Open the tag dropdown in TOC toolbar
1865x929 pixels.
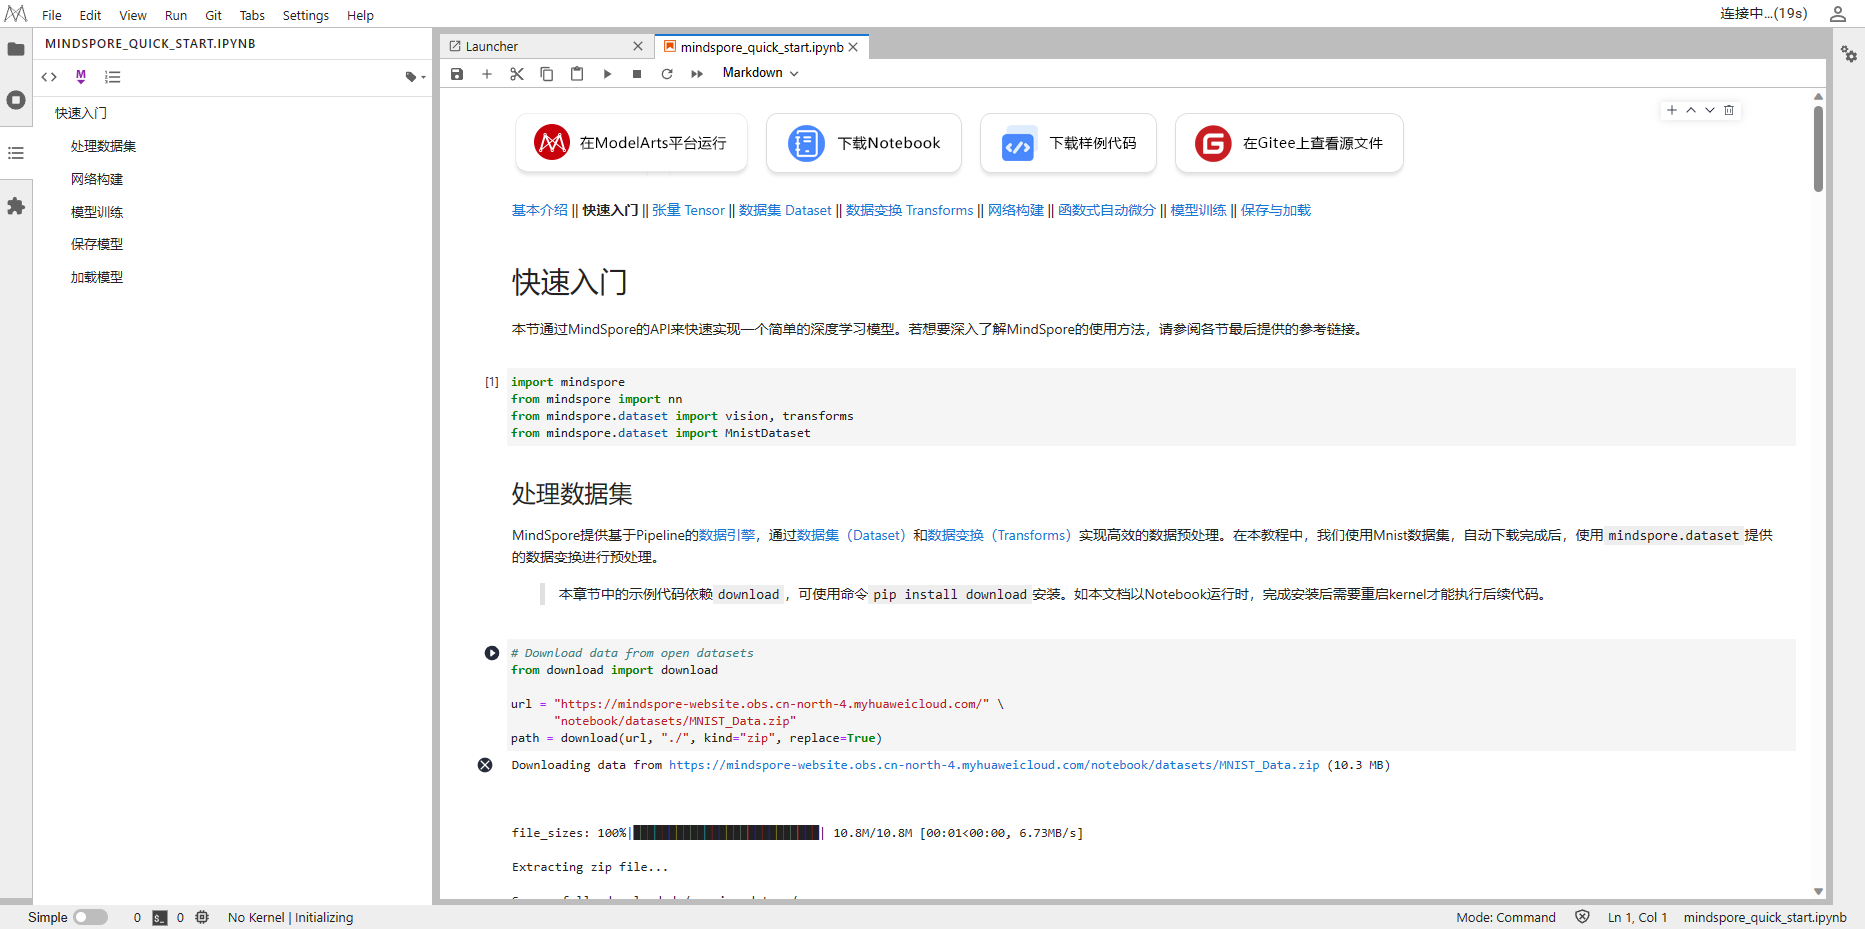415,77
